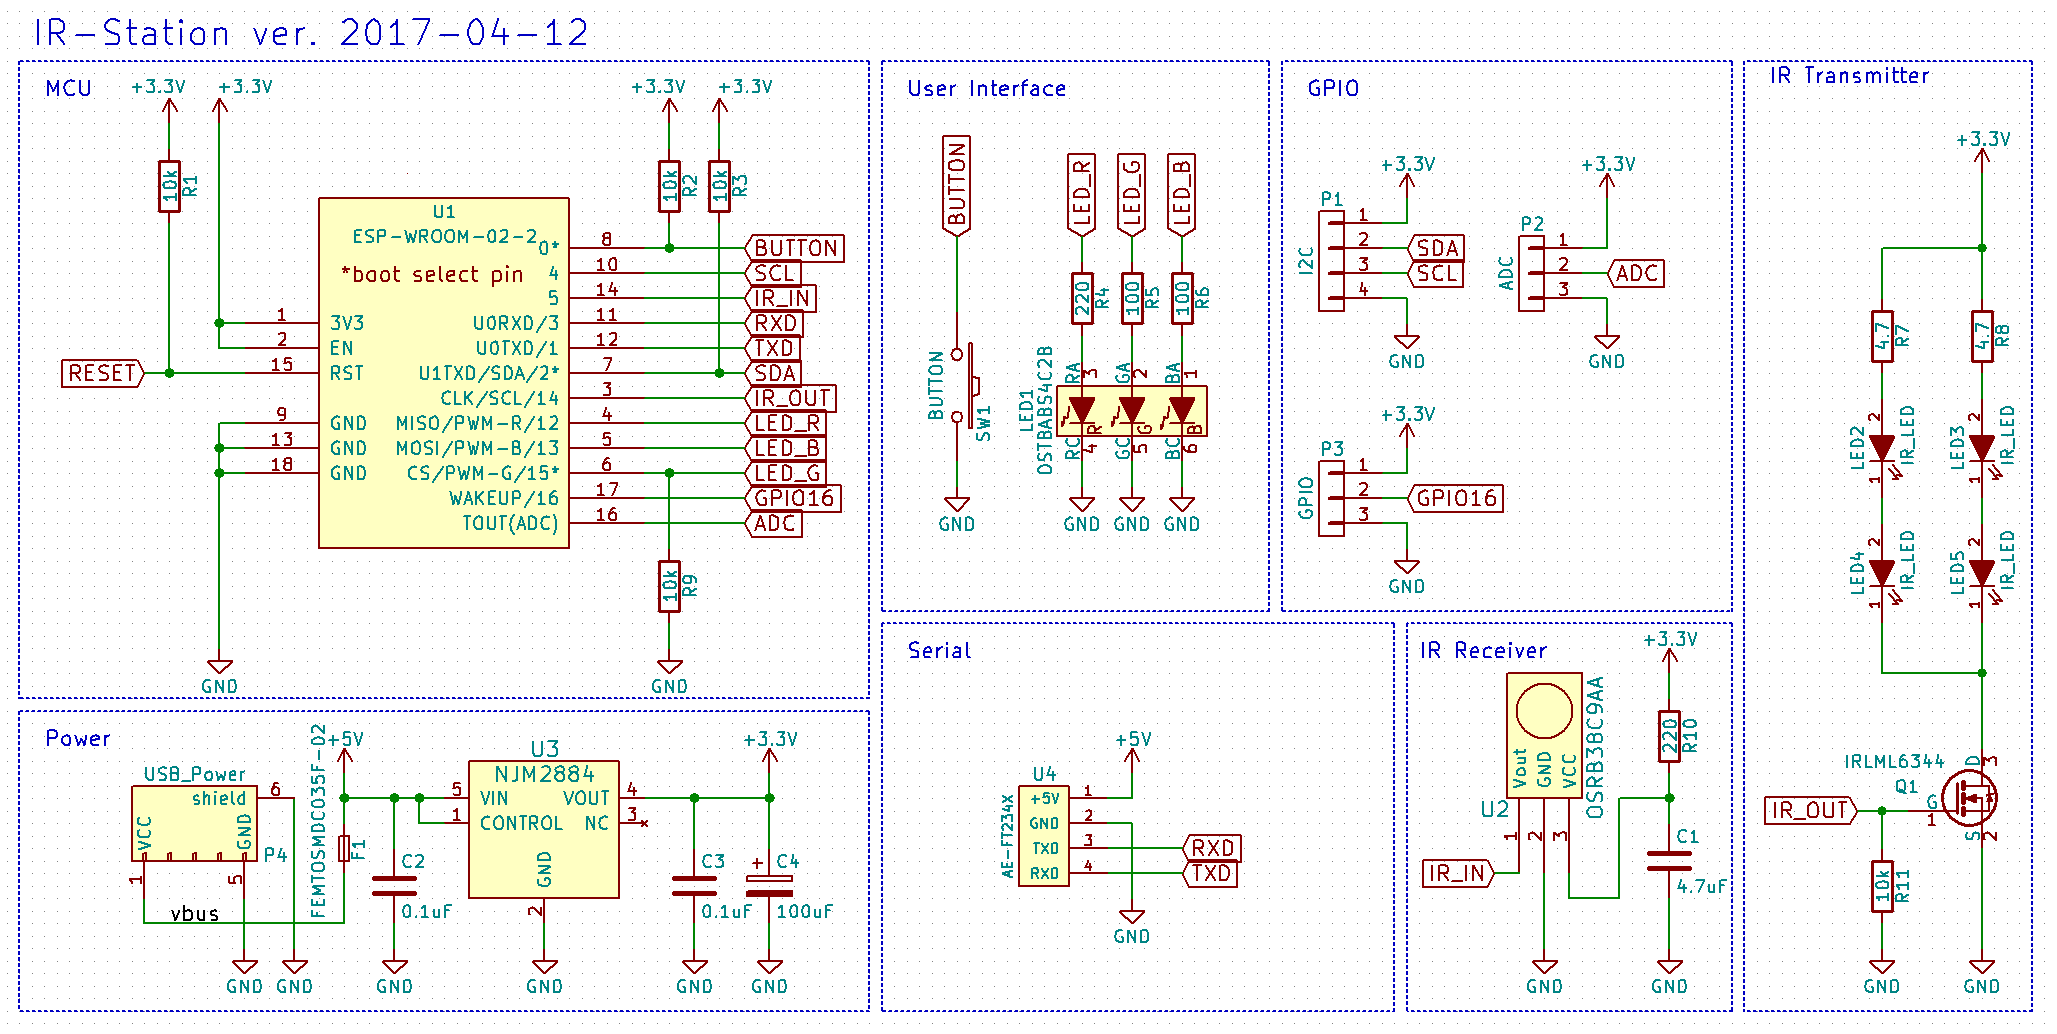This screenshot has width=2057, height=1034.
Task: Select resistor R5 100
Action: point(1132,298)
